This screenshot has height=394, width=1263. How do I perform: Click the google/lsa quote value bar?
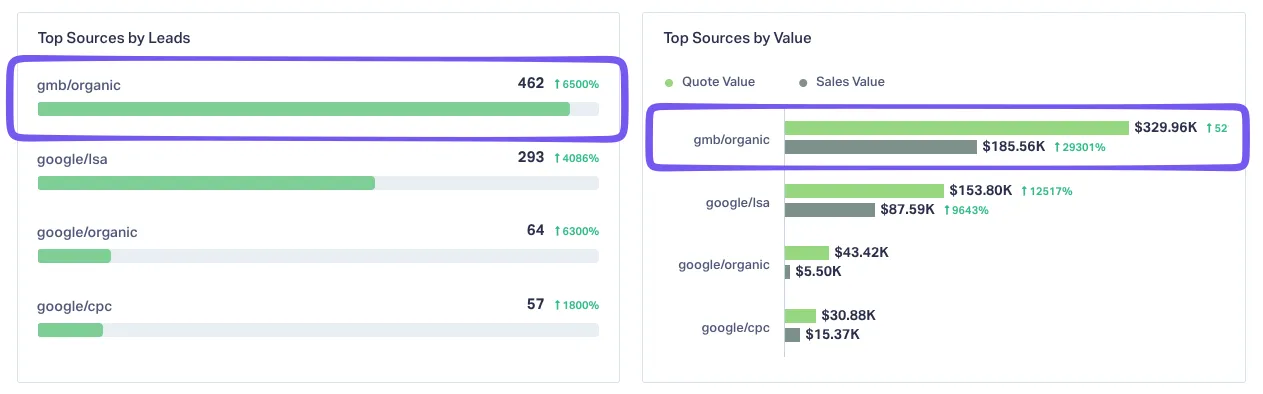tap(864, 190)
